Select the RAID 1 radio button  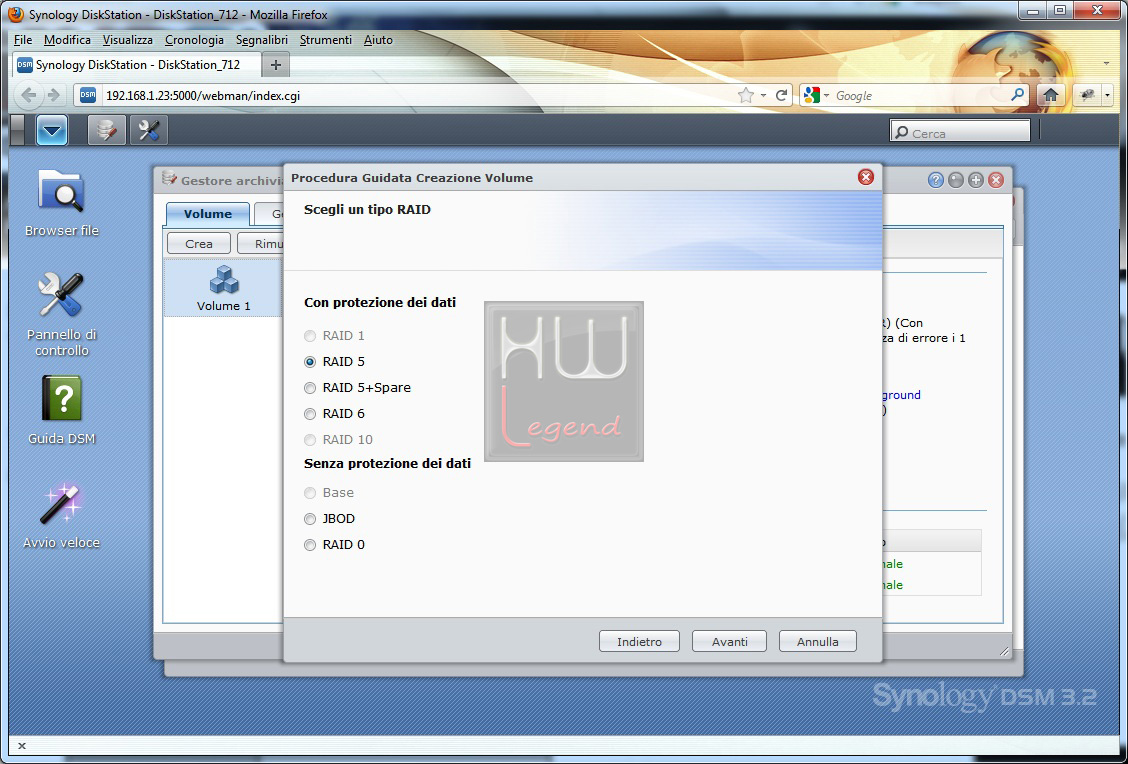[310, 336]
